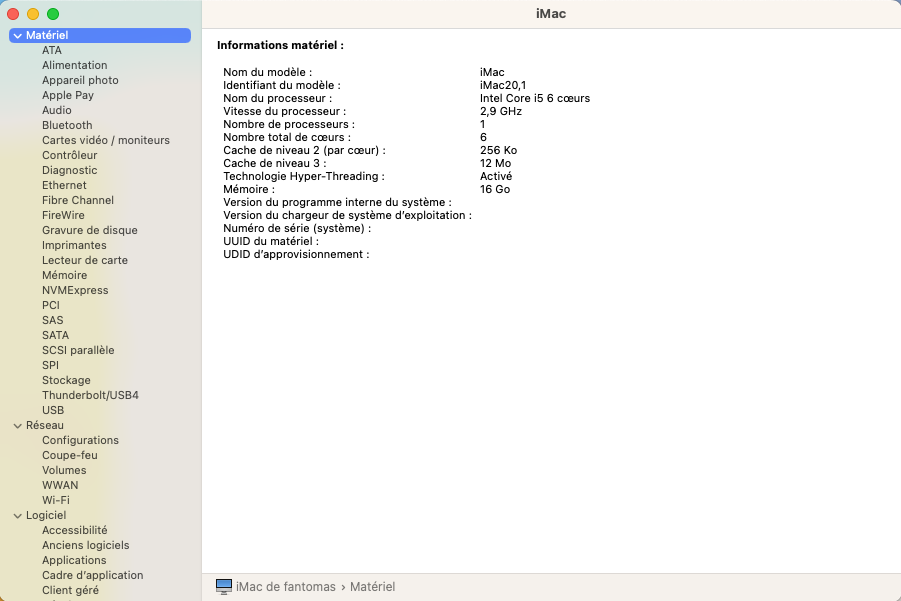Open Volumes under Réseau
The image size is (901, 601).
click(64, 470)
